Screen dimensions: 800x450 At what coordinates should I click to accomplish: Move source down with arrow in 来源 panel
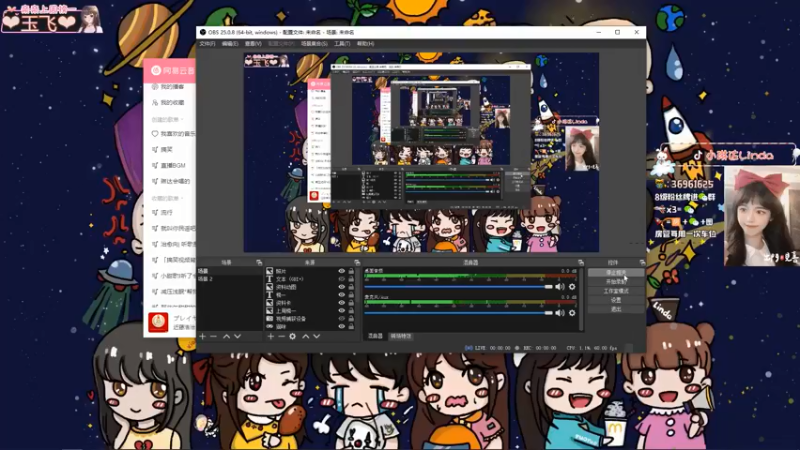tap(317, 337)
